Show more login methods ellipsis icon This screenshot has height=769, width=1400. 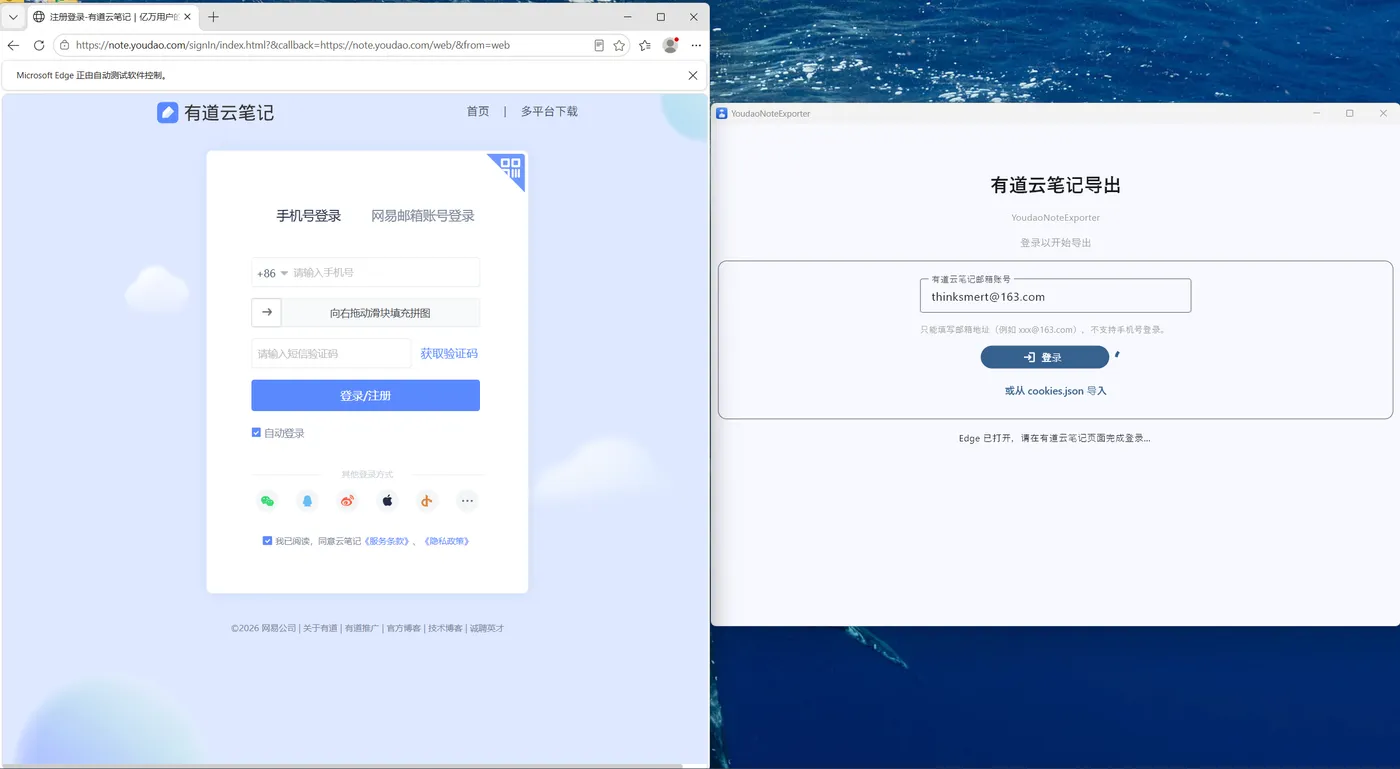click(467, 501)
